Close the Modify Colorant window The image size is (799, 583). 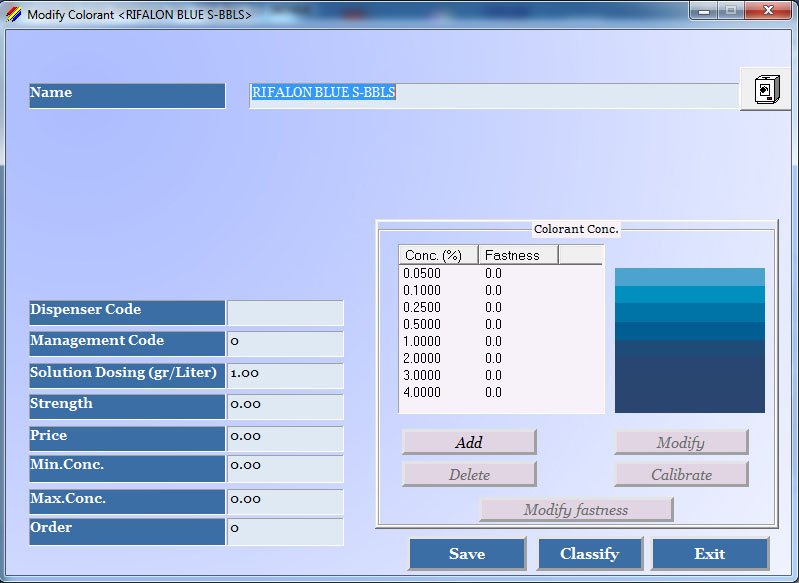click(768, 10)
